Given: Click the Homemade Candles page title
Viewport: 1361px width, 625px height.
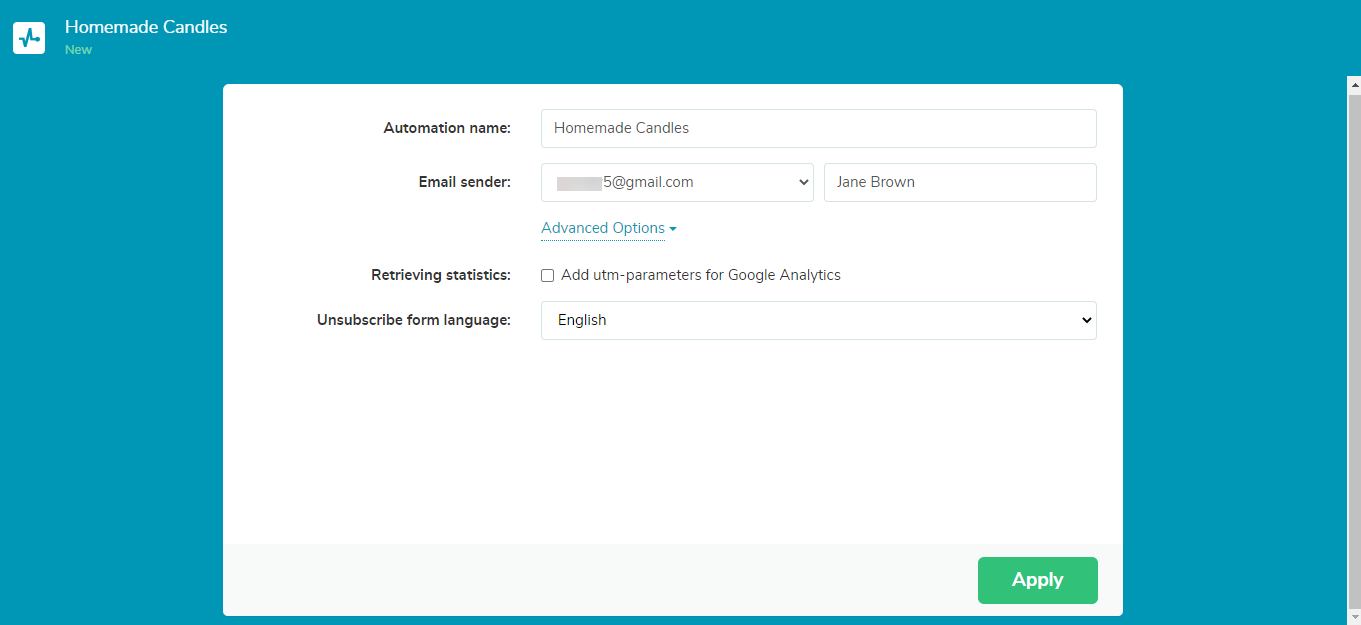Looking at the screenshot, I should pyautogui.click(x=146, y=27).
